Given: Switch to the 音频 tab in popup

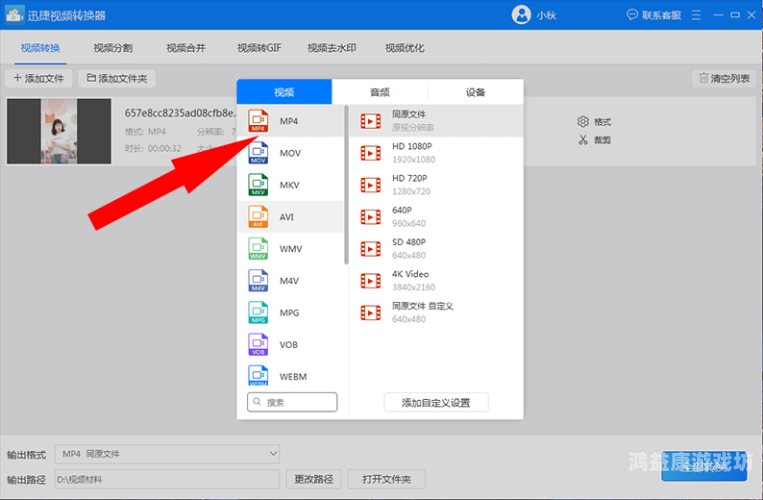Looking at the screenshot, I should point(380,92).
